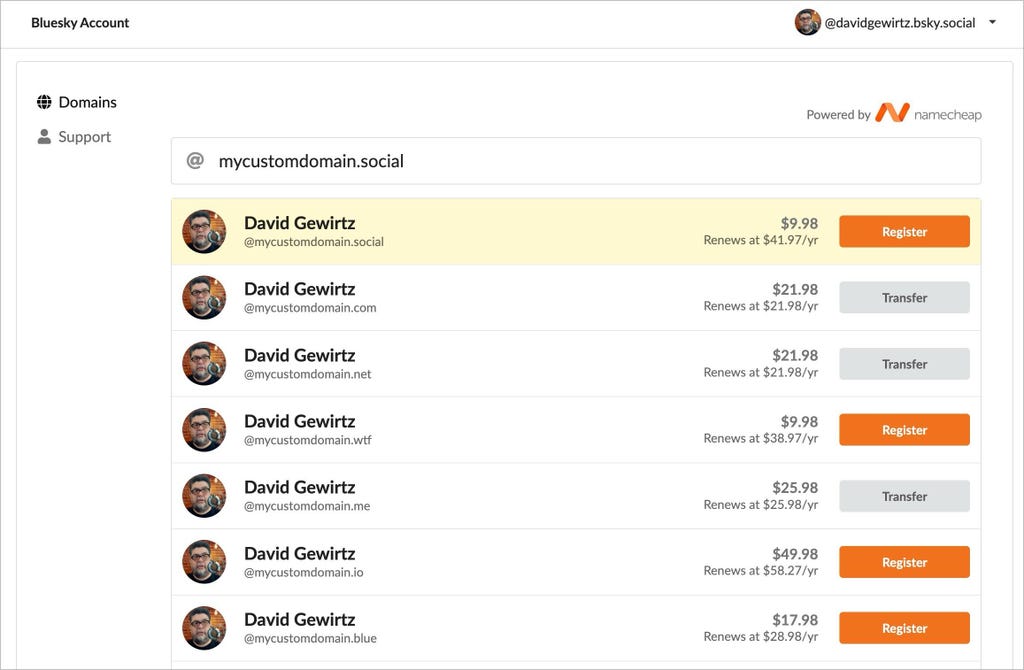Click the @mycustomdomain.social handle text
The height and width of the screenshot is (670, 1024).
314,242
